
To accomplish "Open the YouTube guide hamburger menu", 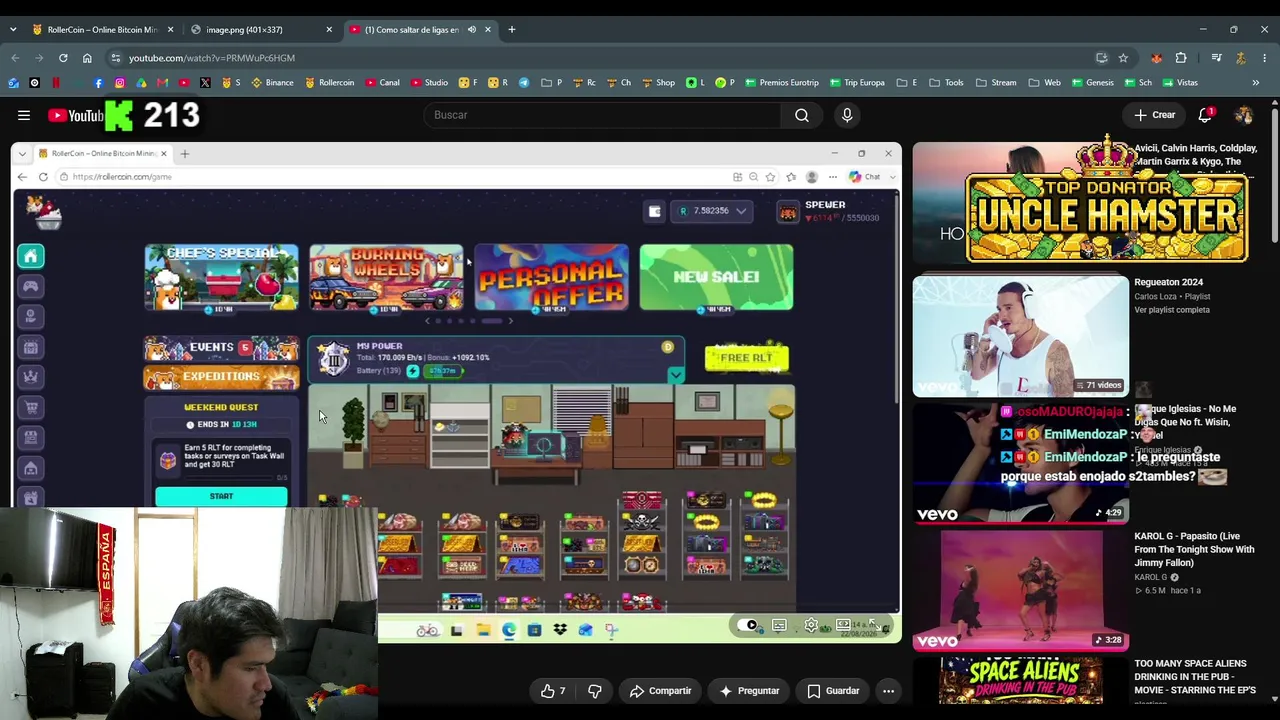I will point(24,115).
